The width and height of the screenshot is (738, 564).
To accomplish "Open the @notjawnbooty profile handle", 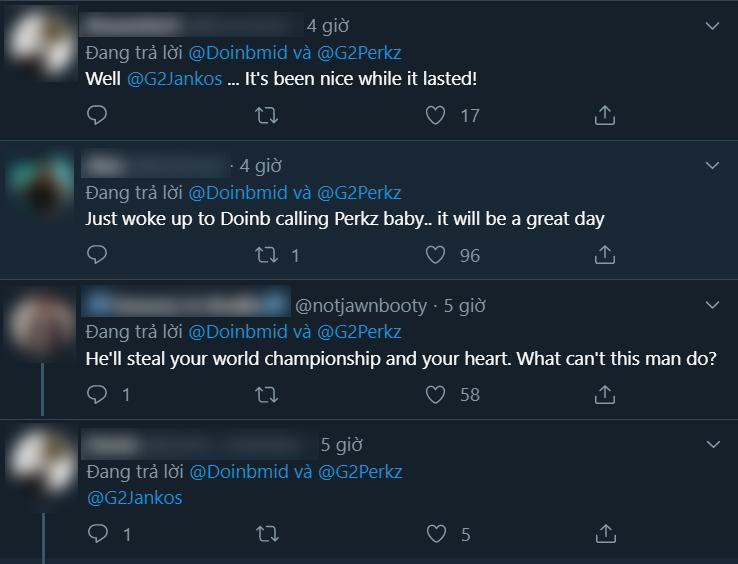I will [361, 306].
